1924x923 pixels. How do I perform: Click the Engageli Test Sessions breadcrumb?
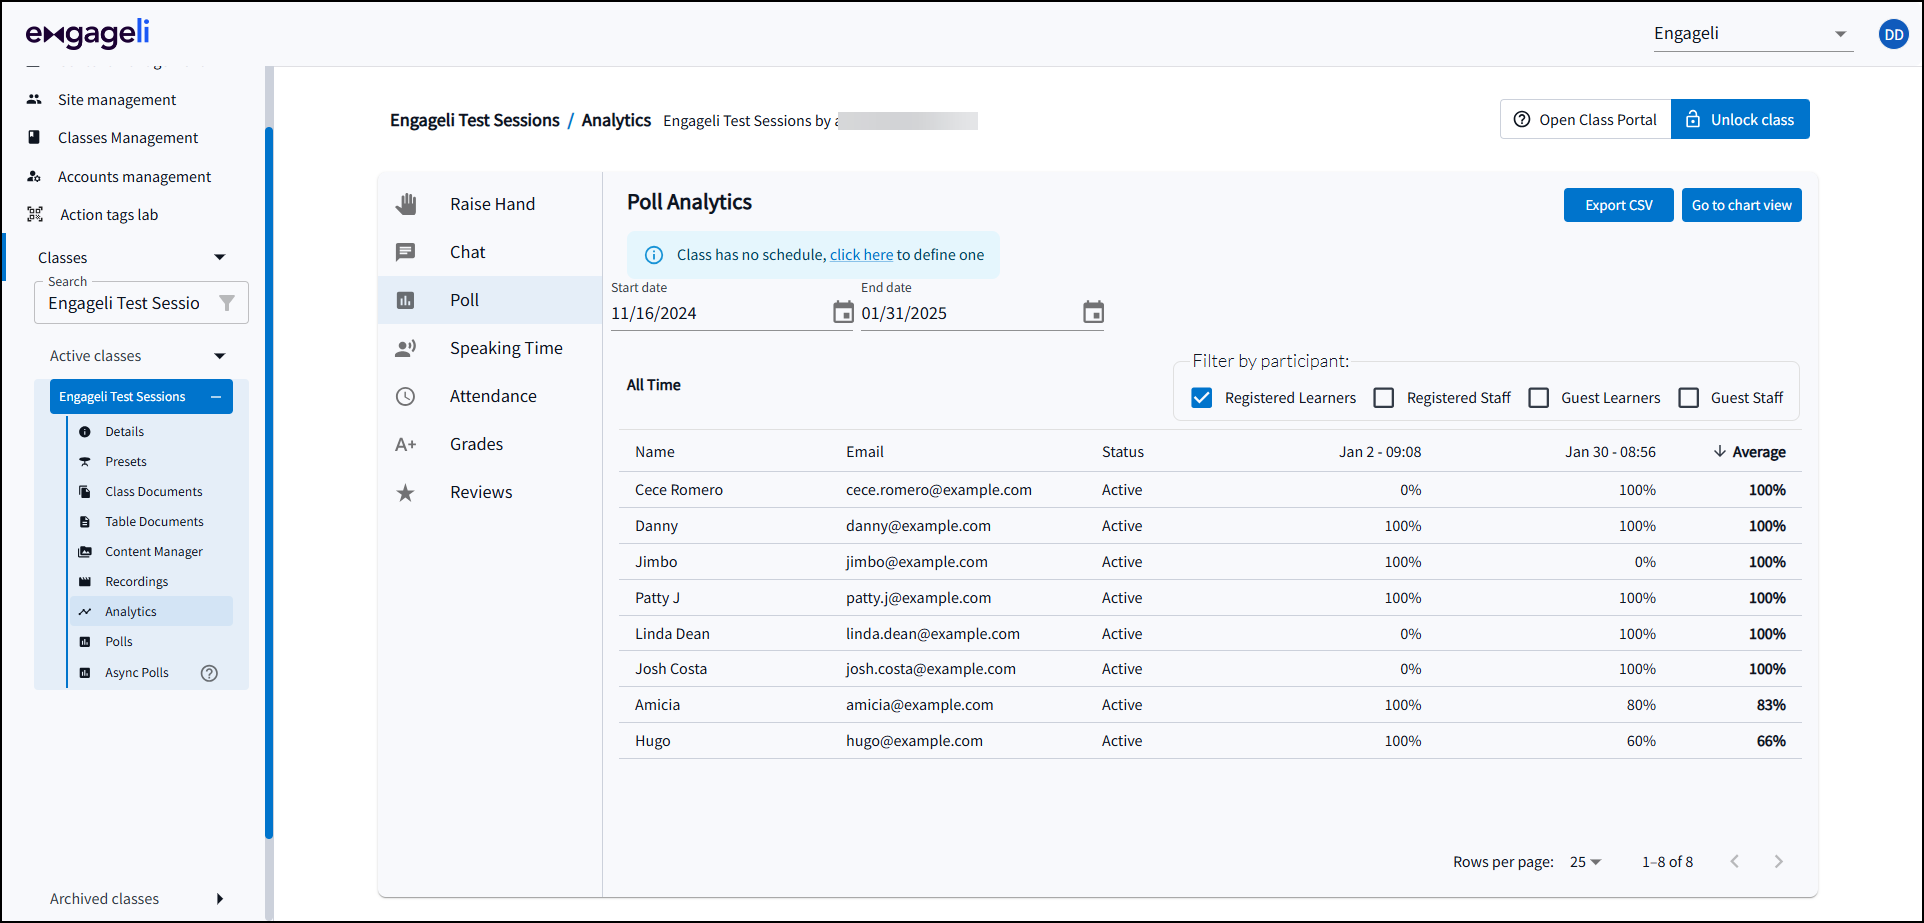tap(475, 120)
